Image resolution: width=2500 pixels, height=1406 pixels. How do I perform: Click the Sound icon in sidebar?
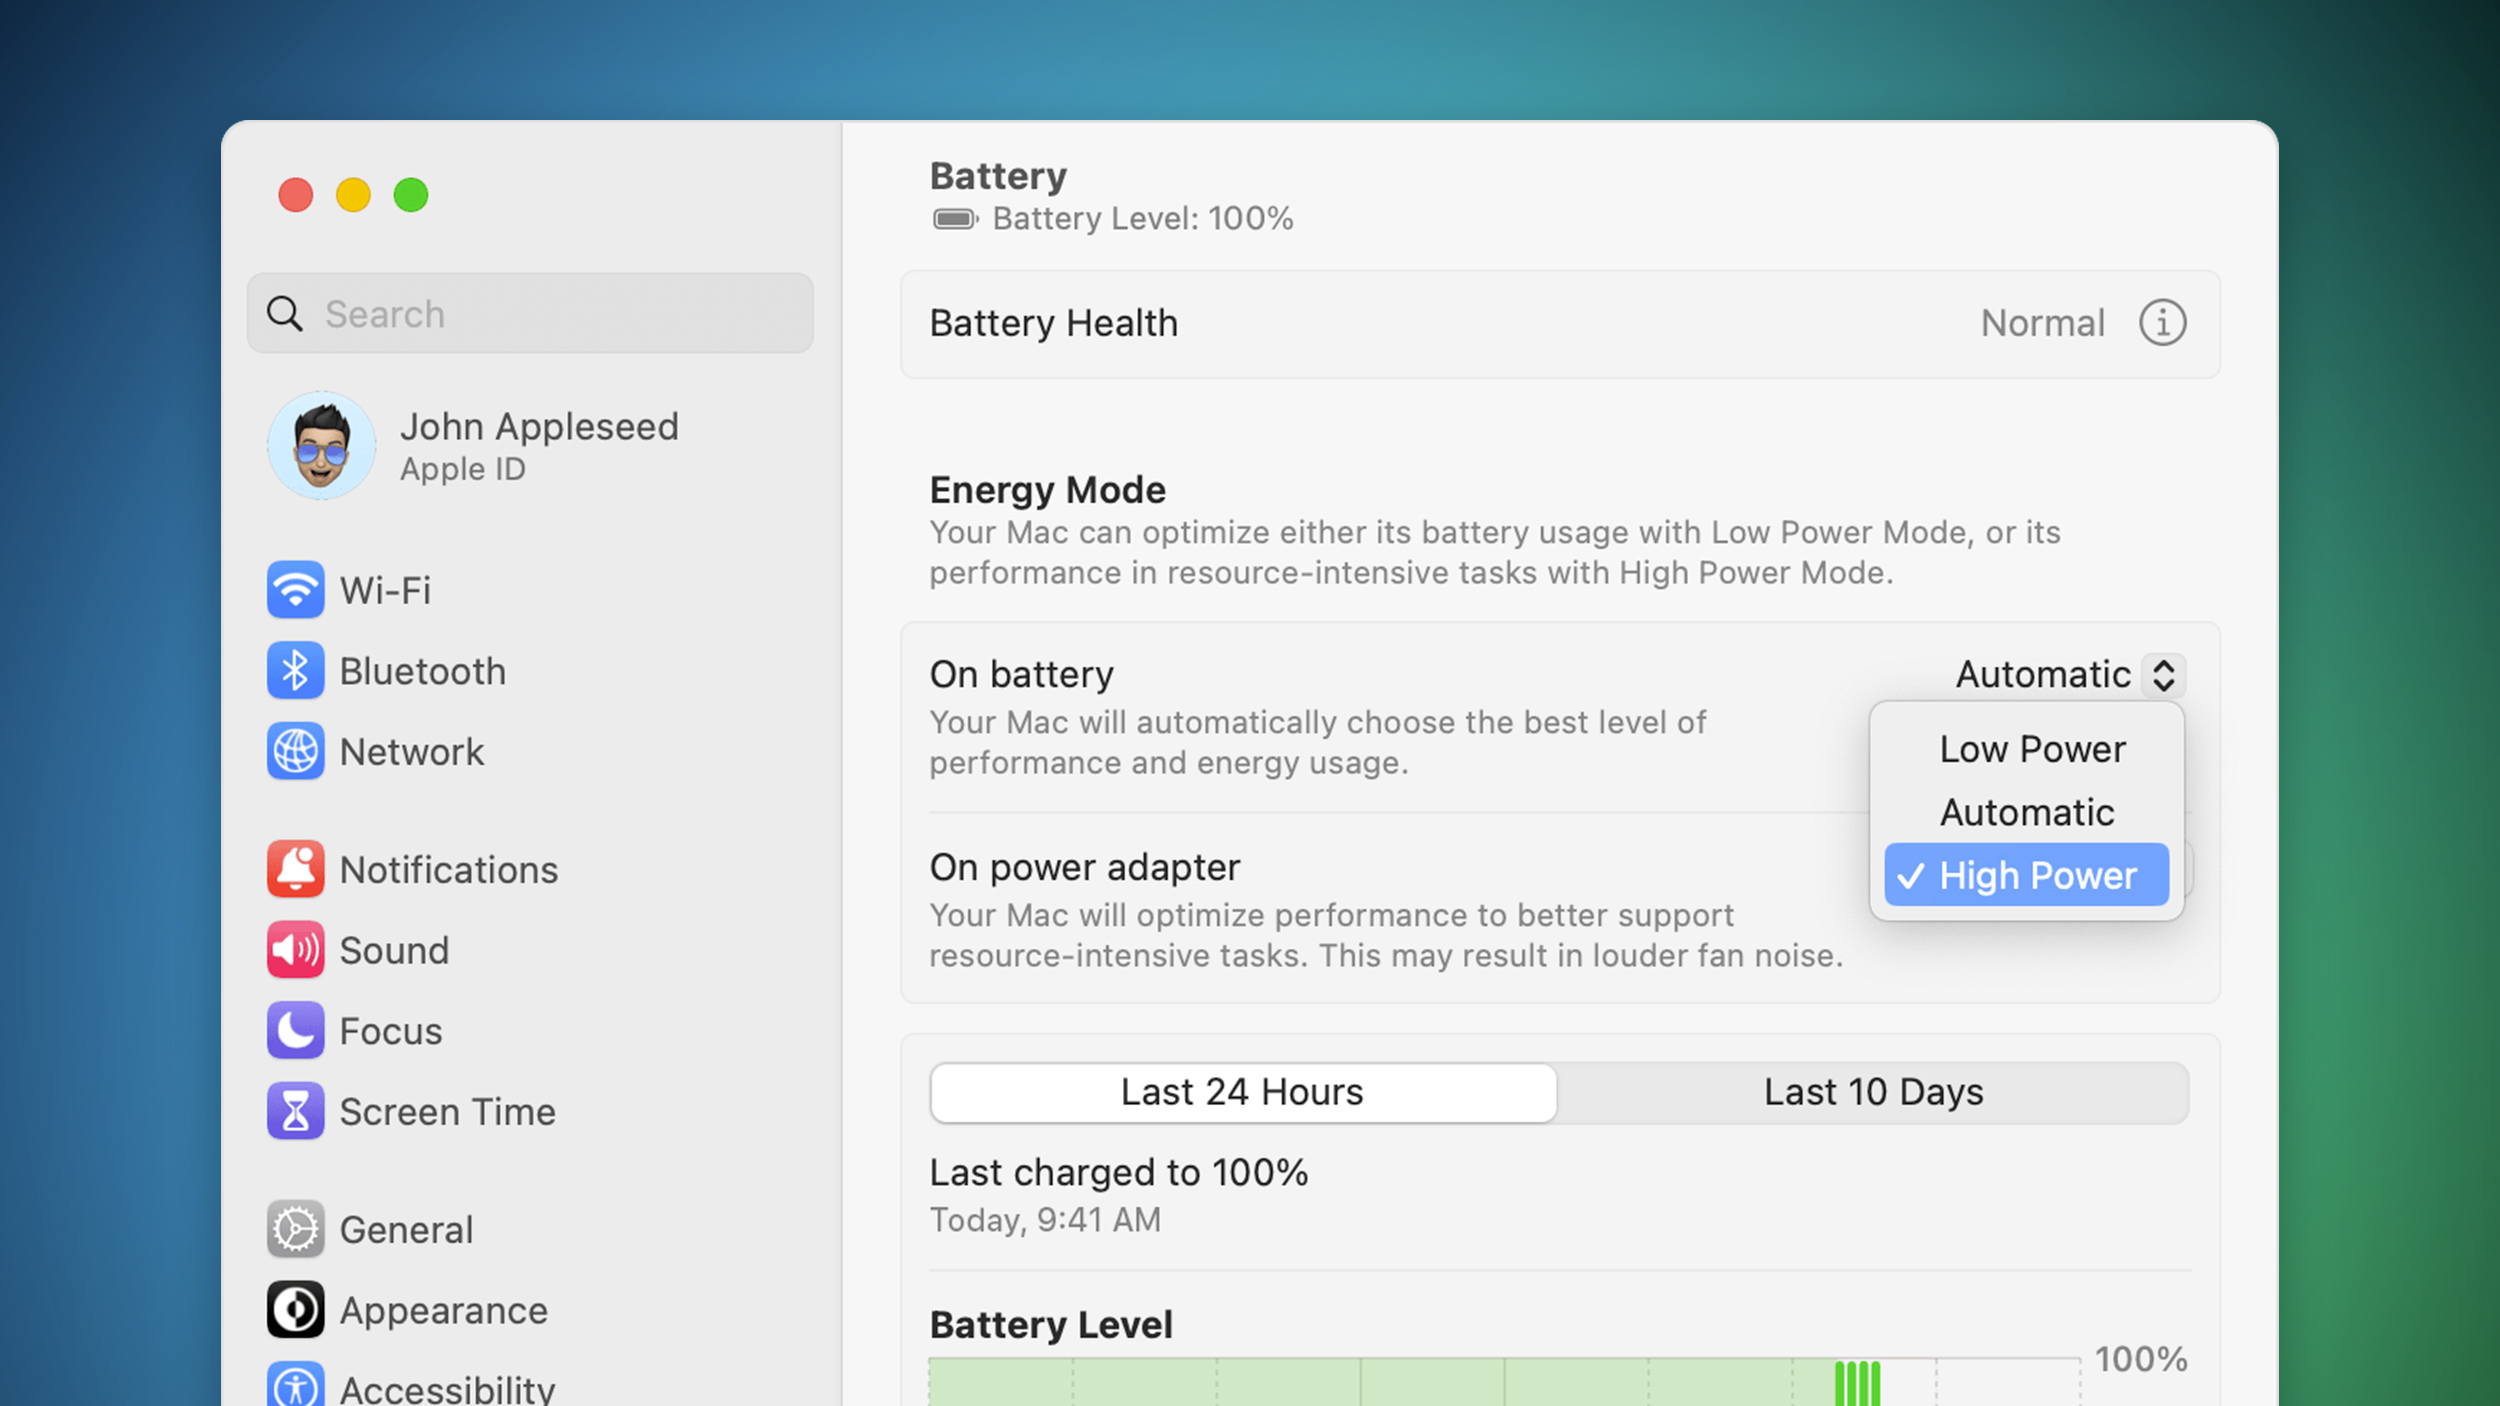(295, 949)
